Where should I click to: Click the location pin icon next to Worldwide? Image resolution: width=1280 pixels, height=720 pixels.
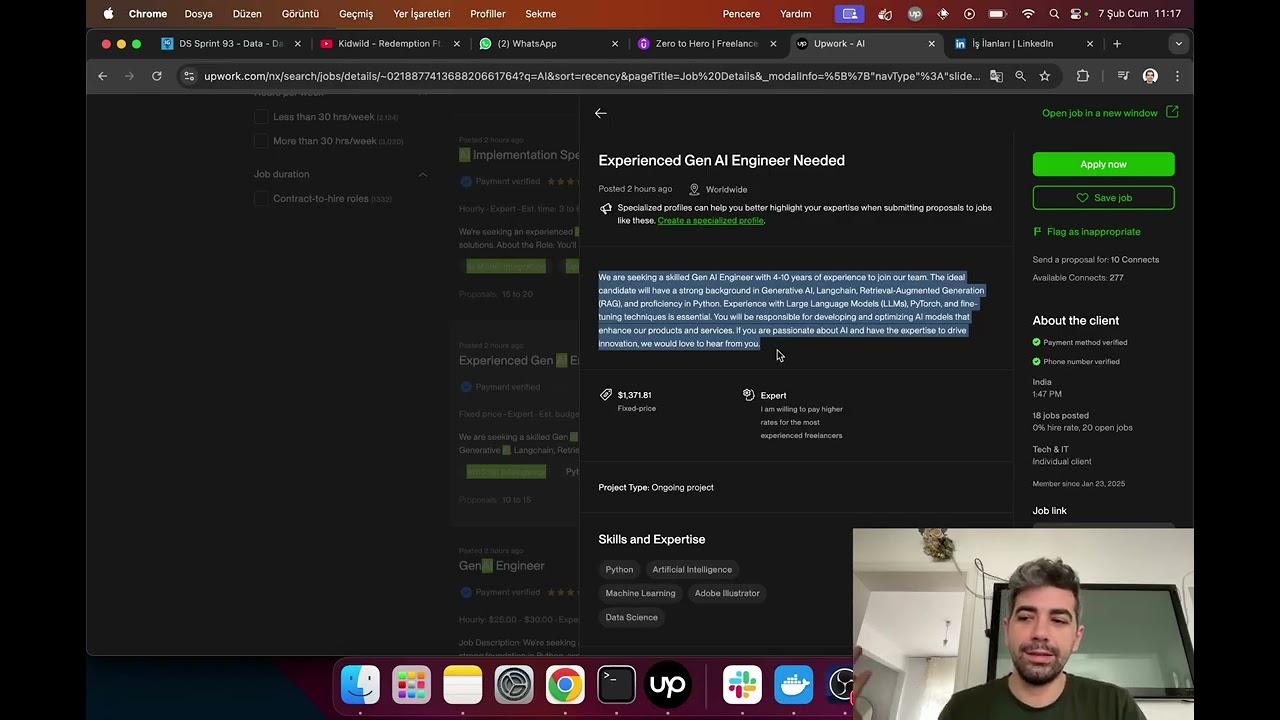click(x=694, y=189)
